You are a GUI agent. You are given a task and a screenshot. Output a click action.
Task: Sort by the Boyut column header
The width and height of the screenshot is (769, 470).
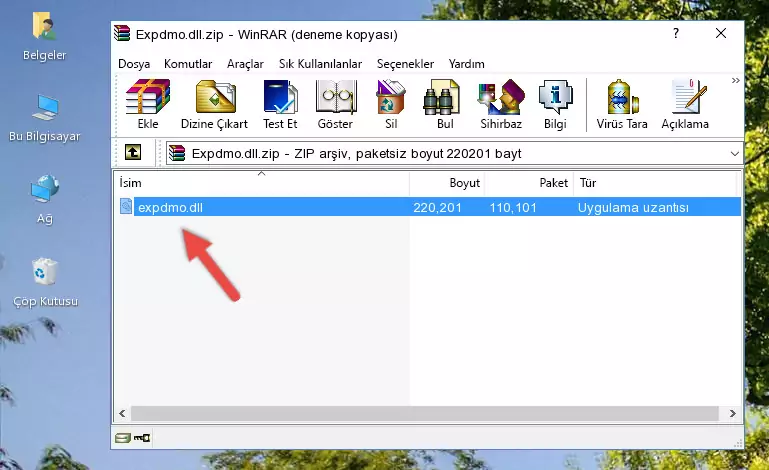[x=447, y=183]
